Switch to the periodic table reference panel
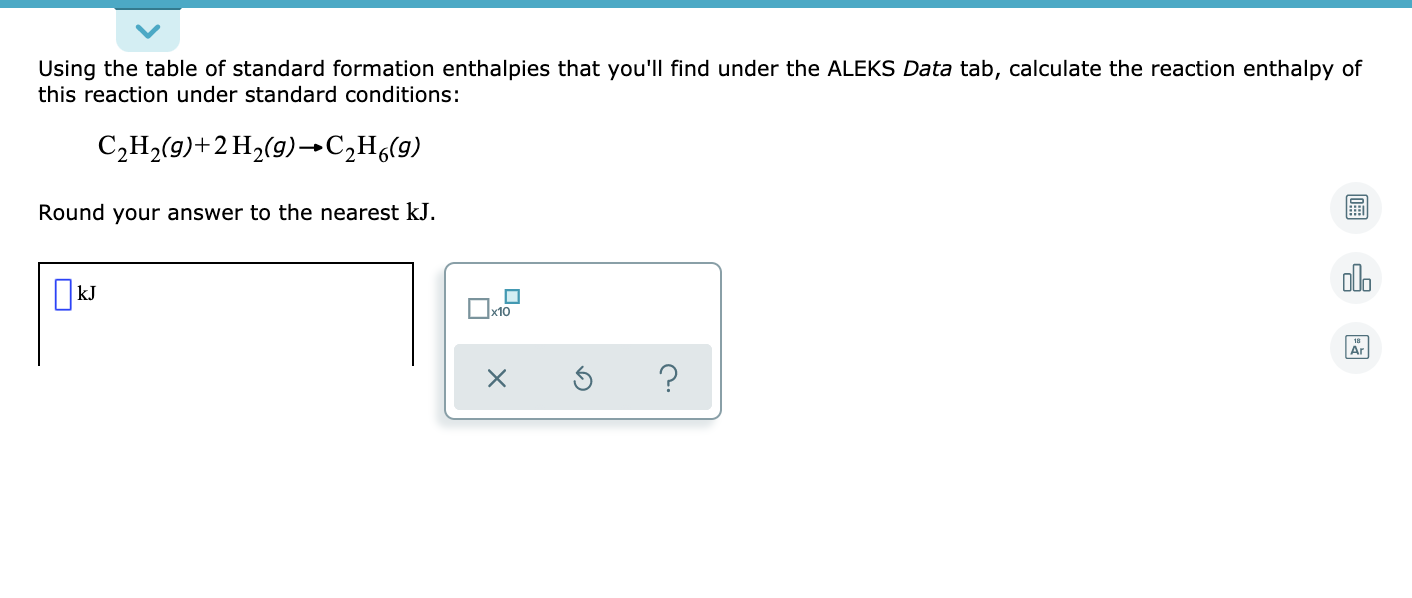The width and height of the screenshot is (1412, 598). [x=1356, y=348]
